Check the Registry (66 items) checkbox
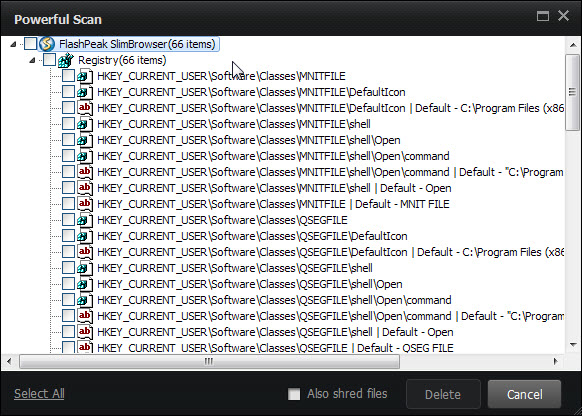 pos(49,59)
